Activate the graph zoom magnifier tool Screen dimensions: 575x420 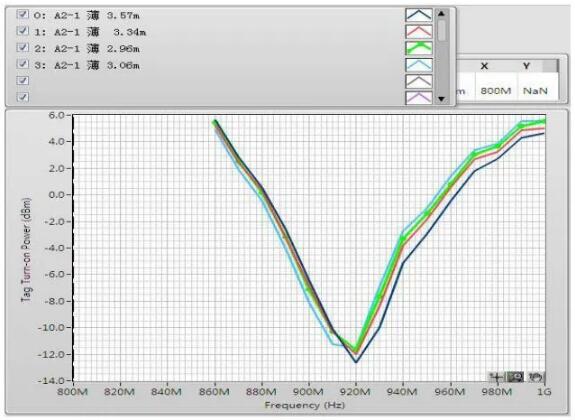pos(516,377)
